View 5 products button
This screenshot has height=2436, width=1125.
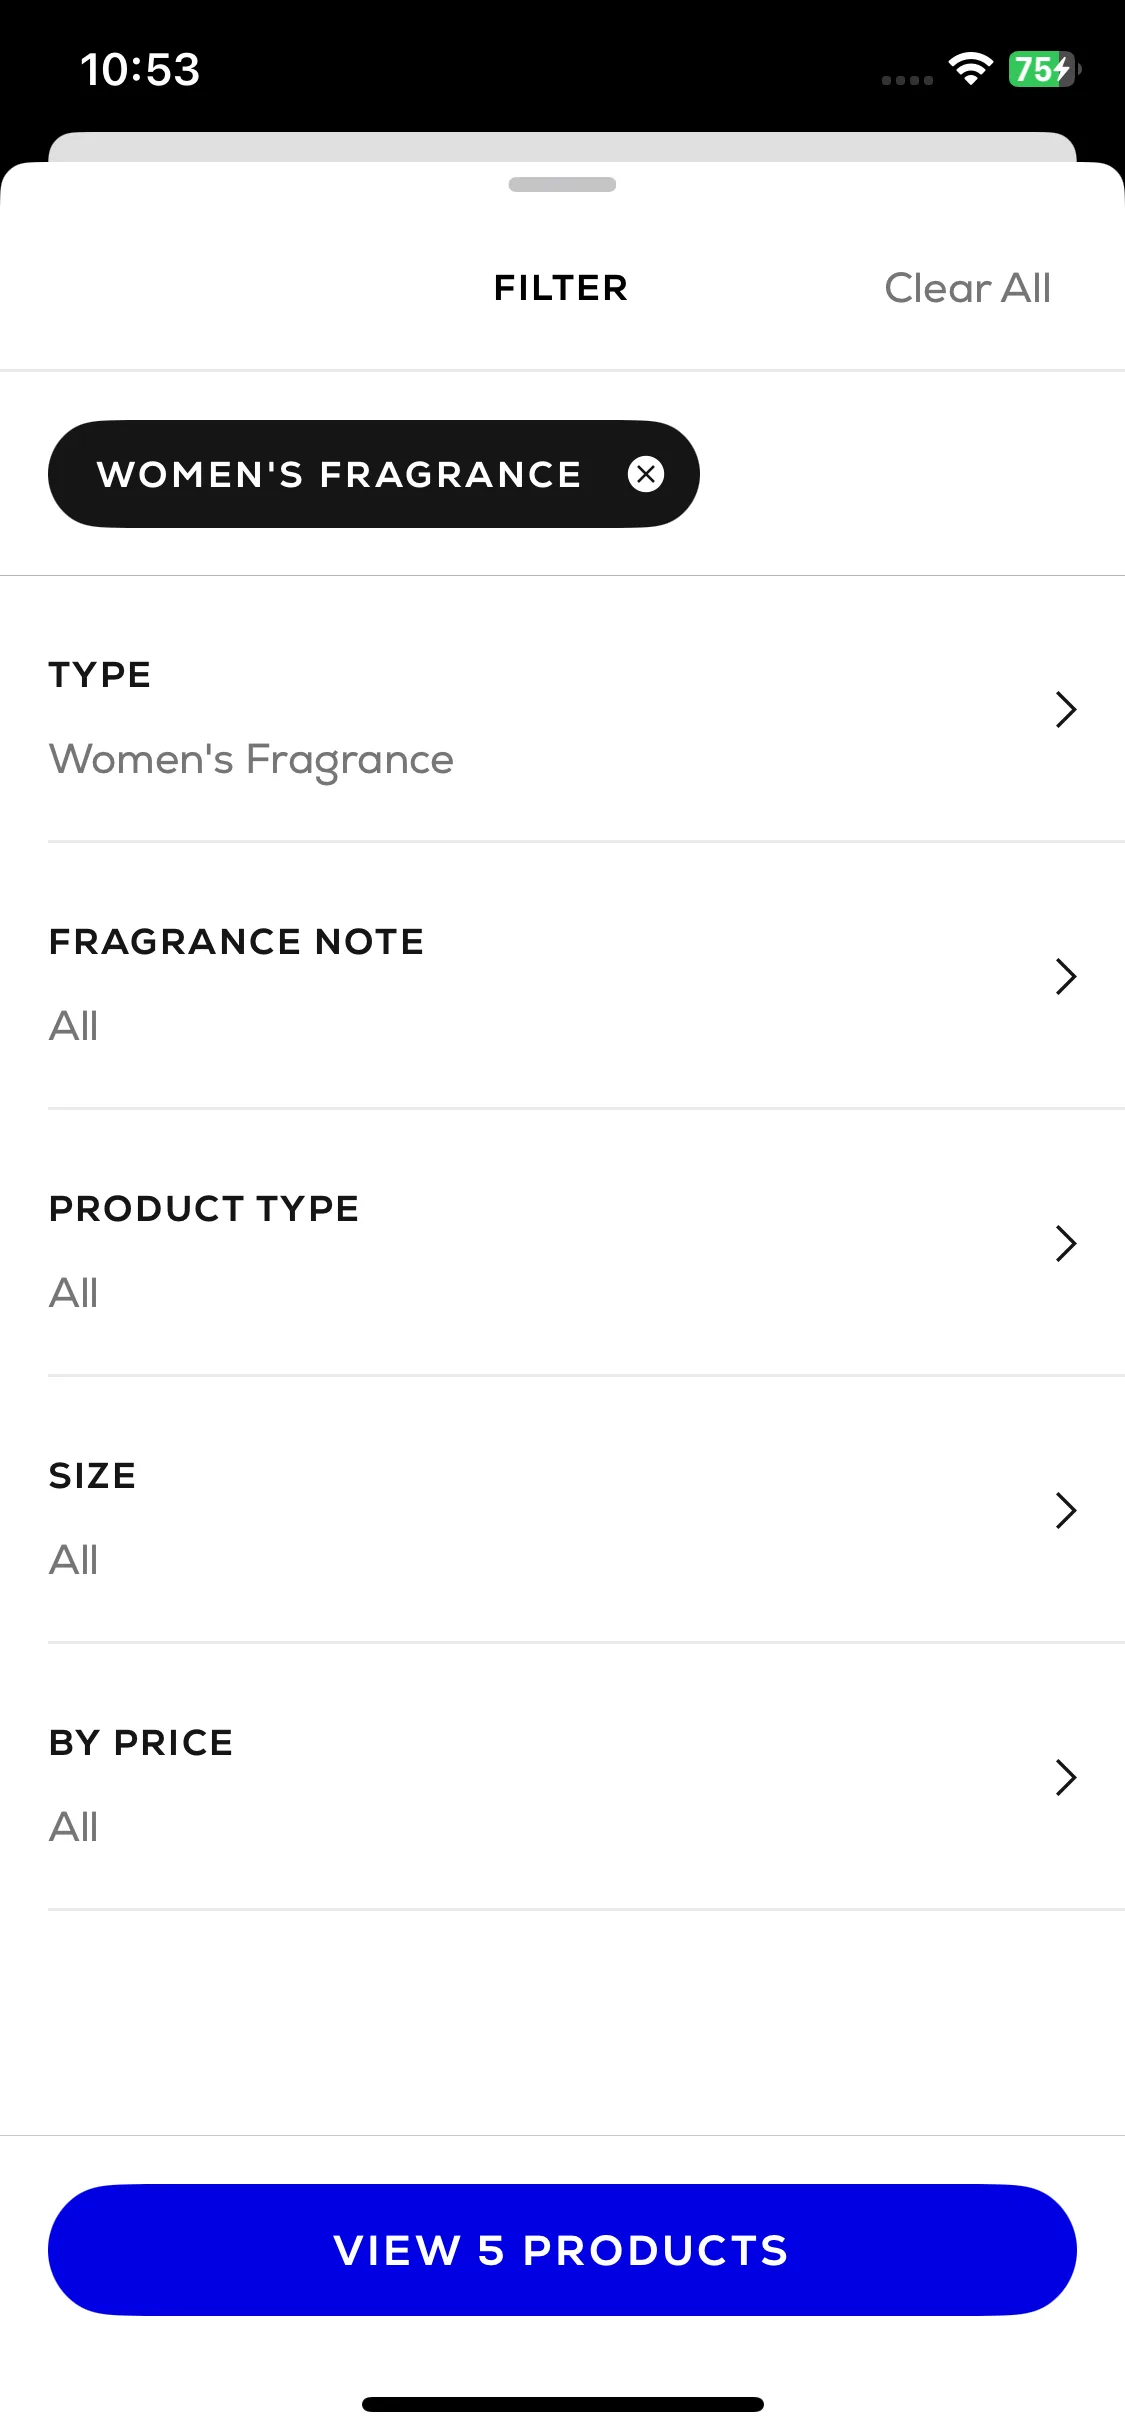coord(562,2250)
